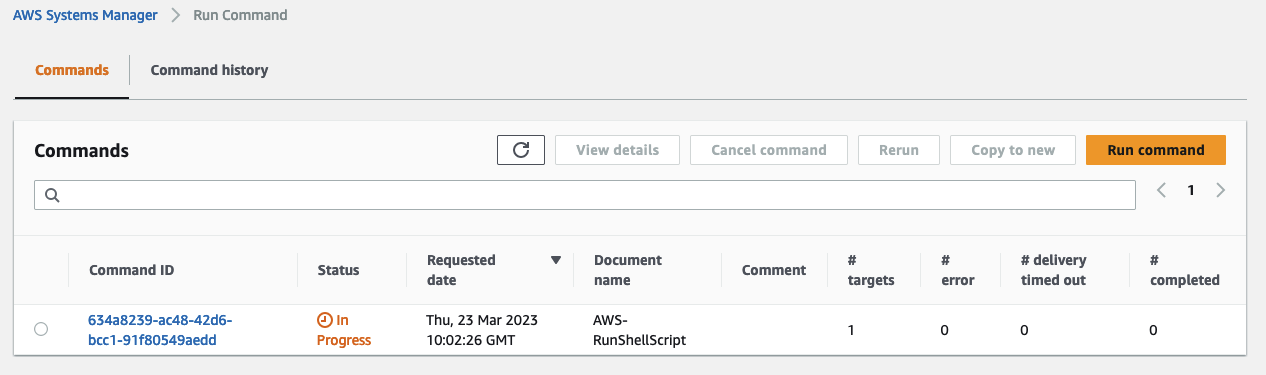
Task: Switch to the Commands tab
Action: [x=72, y=70]
